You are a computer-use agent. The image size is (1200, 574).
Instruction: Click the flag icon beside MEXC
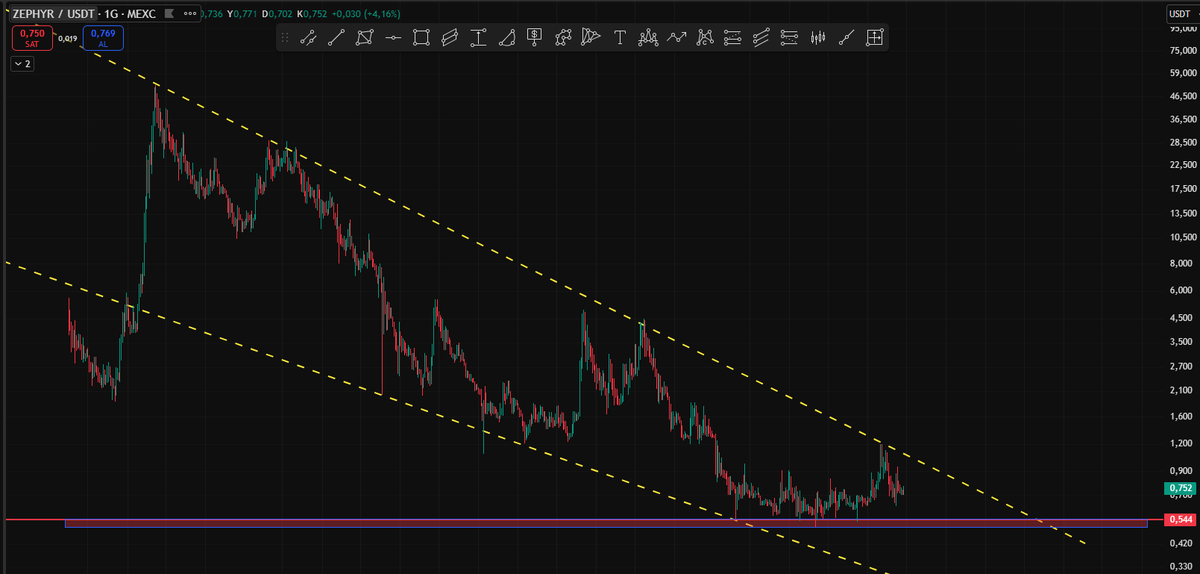coord(169,15)
